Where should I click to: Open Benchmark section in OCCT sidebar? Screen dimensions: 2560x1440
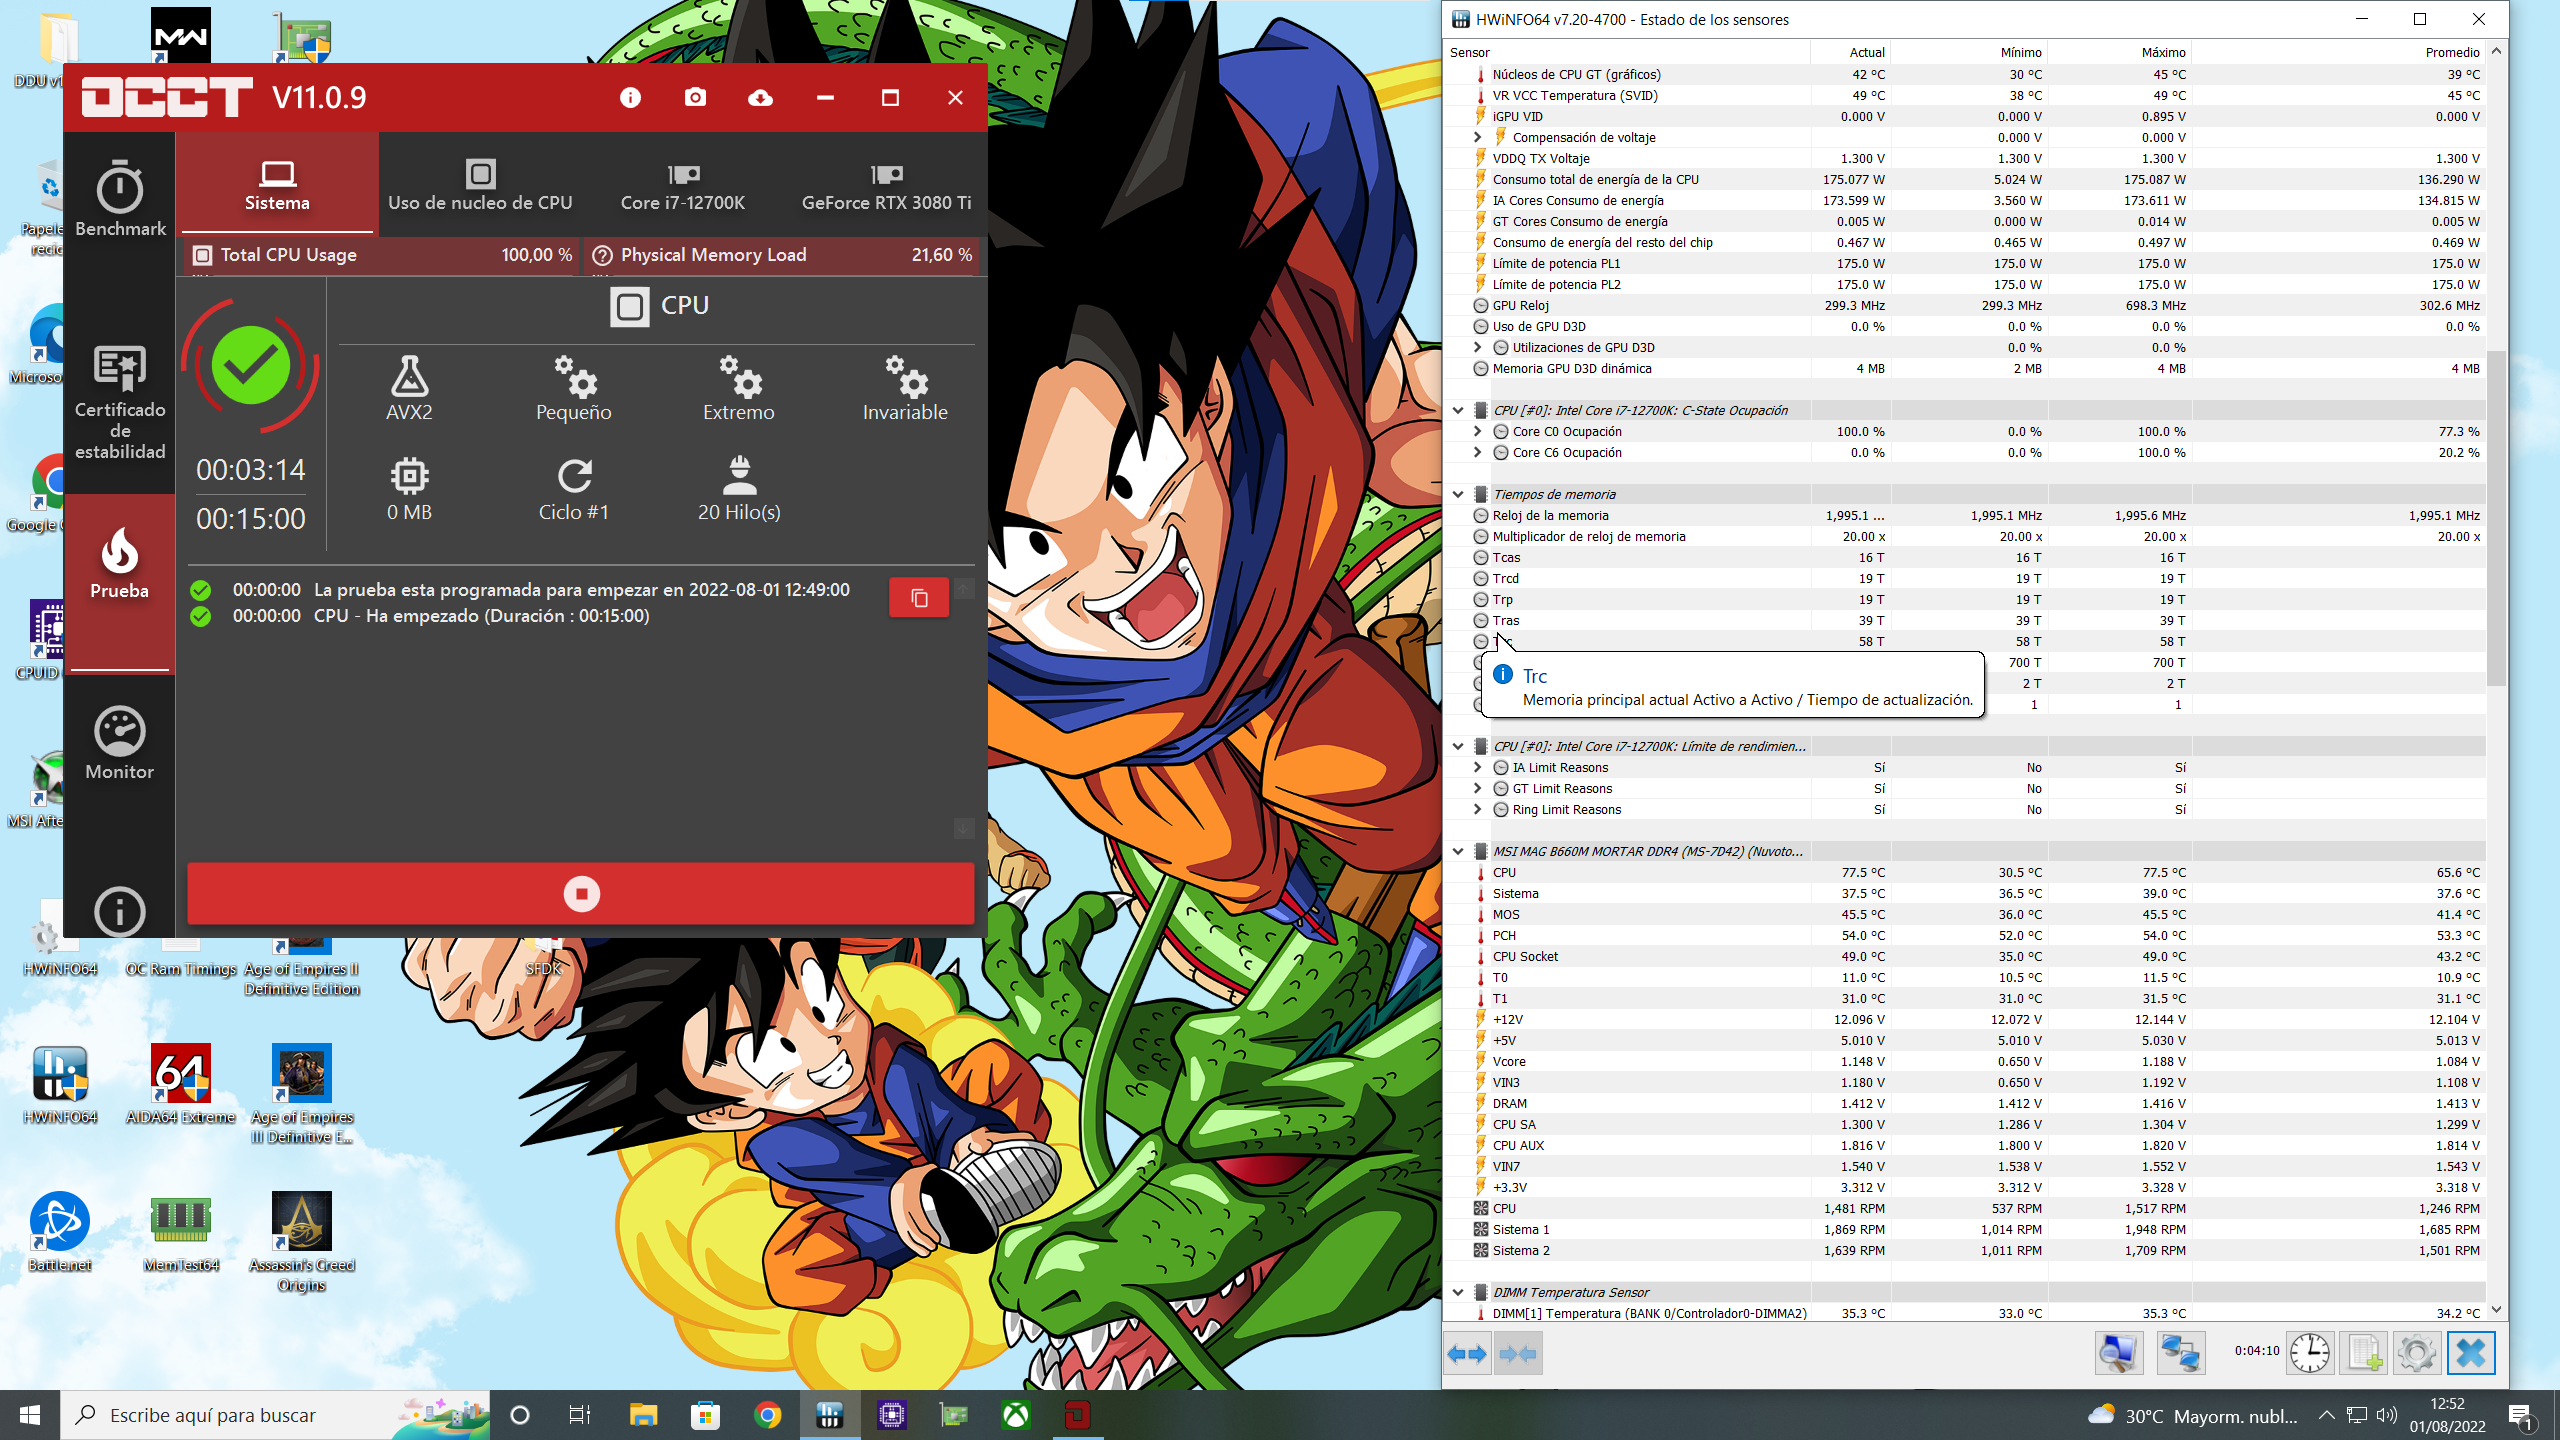[120, 199]
